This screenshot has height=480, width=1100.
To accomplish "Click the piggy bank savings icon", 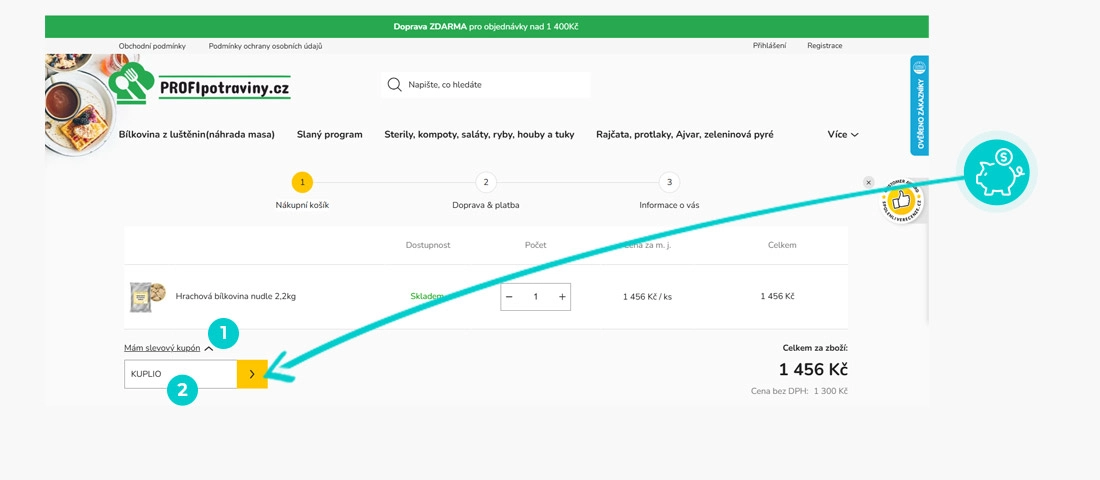I will click(996, 172).
